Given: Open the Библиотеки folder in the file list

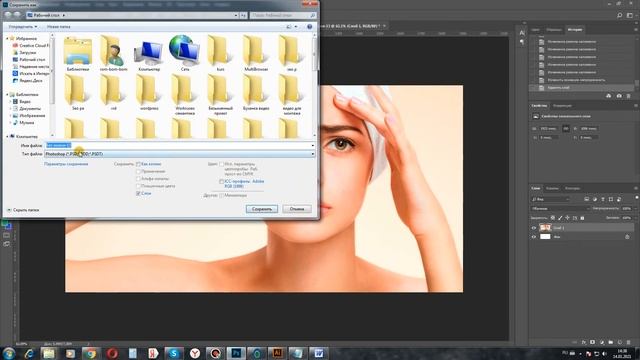Looking at the screenshot, I should pos(78,53).
